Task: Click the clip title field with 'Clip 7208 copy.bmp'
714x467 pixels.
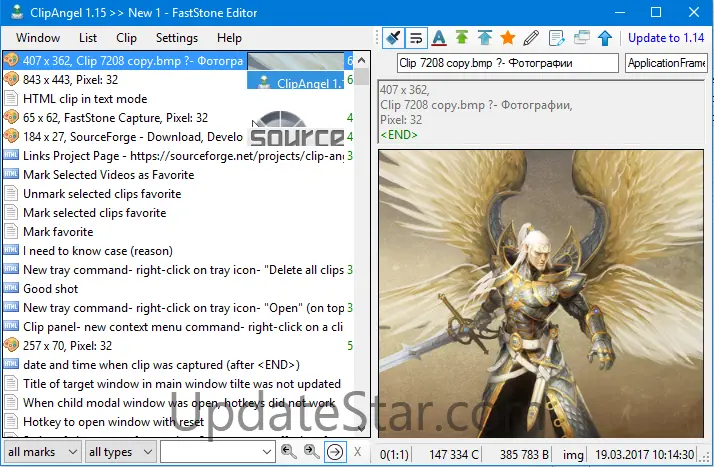Action: pos(507,63)
